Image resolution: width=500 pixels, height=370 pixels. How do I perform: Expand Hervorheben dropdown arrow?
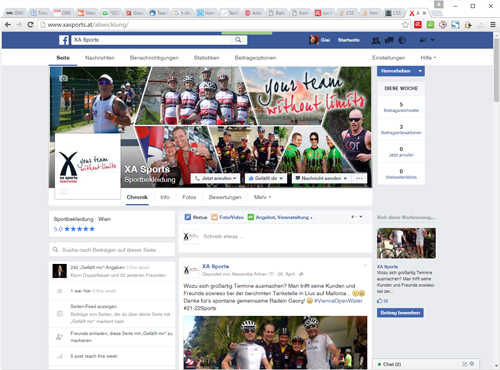click(420, 71)
